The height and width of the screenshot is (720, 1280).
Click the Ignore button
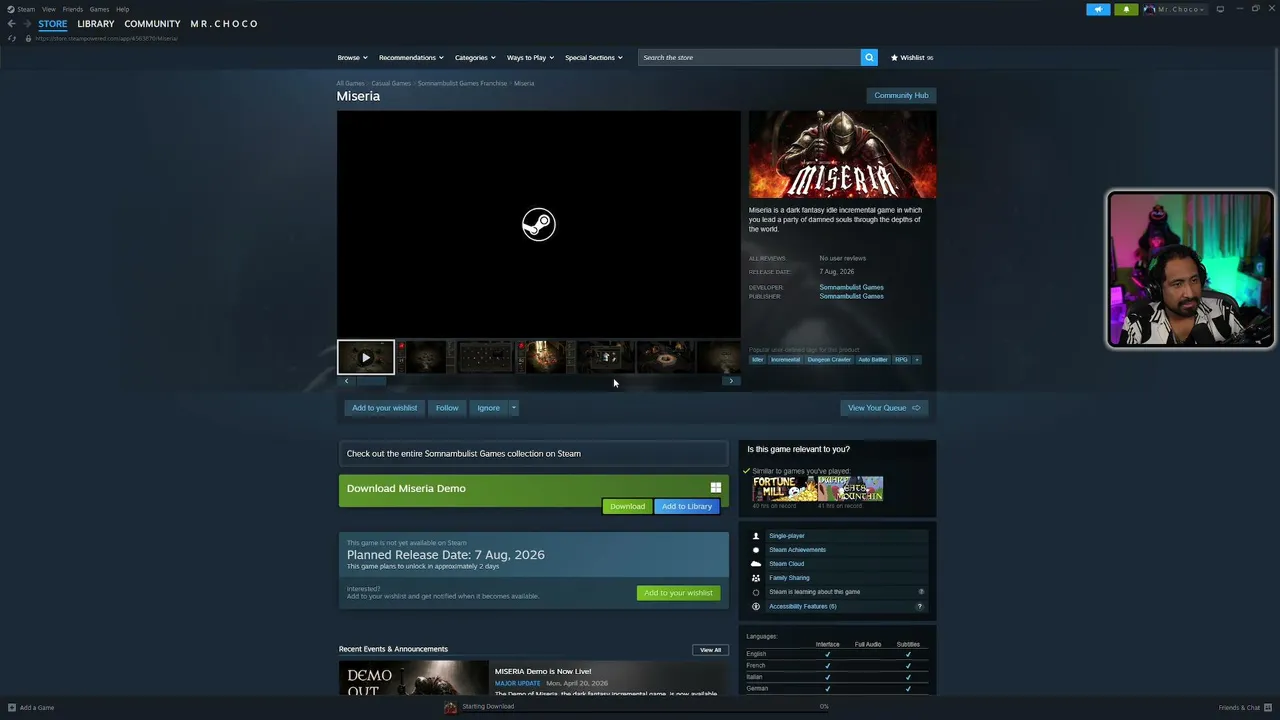click(488, 408)
